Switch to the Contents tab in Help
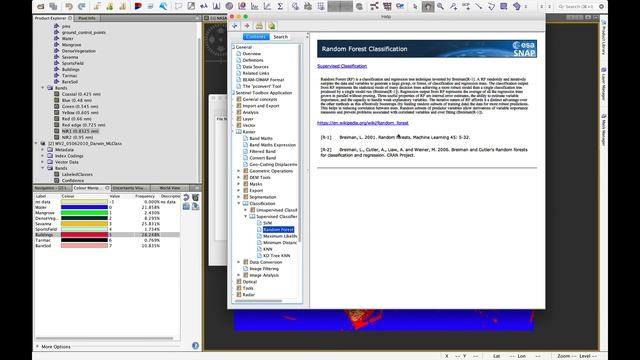The image size is (640, 360). [x=256, y=37]
